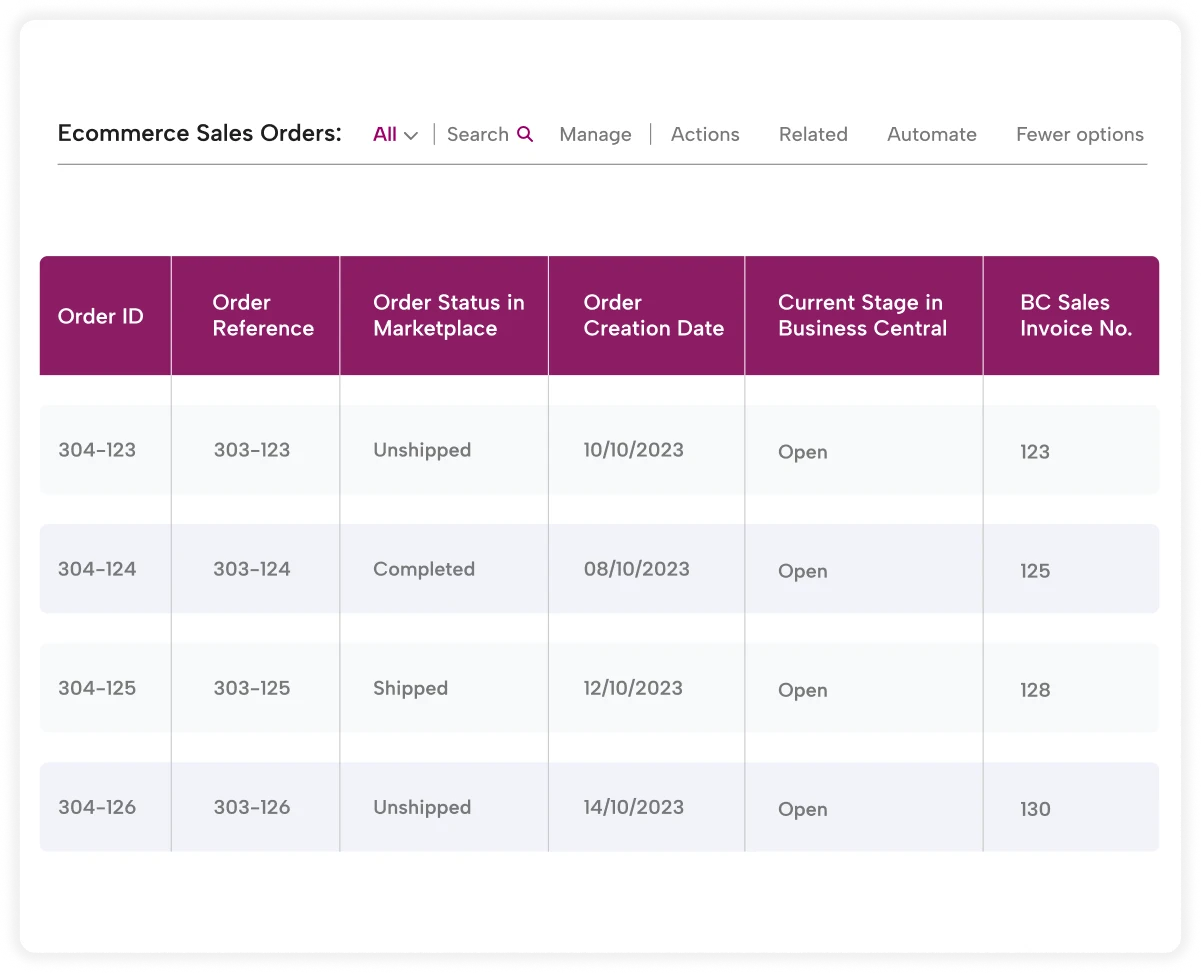Viewport: 1201px width, 973px height.
Task: Click Fewer options button
Action: 1079,134
